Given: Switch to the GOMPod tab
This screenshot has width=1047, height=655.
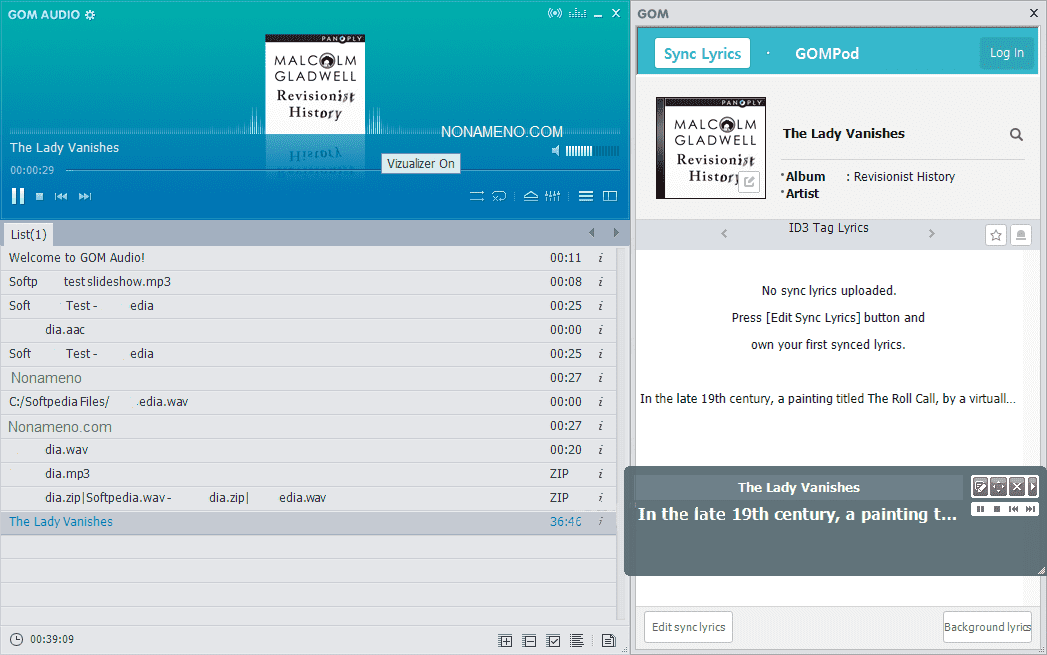Looking at the screenshot, I should pos(826,54).
